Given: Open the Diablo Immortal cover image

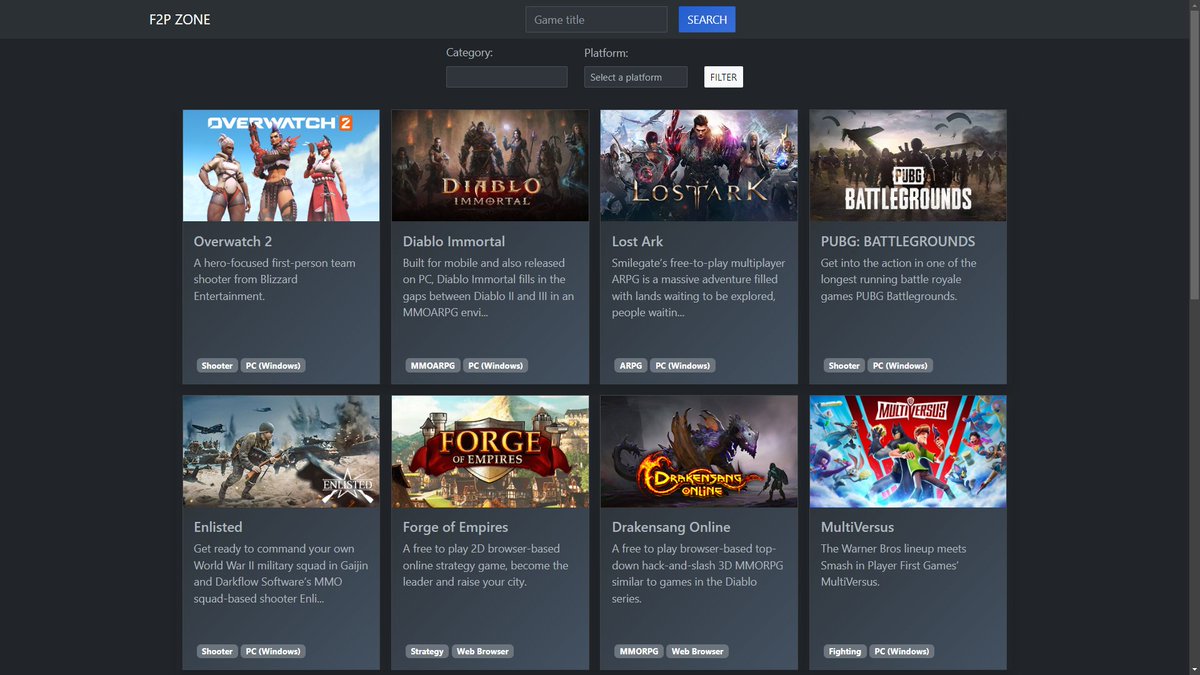Looking at the screenshot, I should (490, 166).
